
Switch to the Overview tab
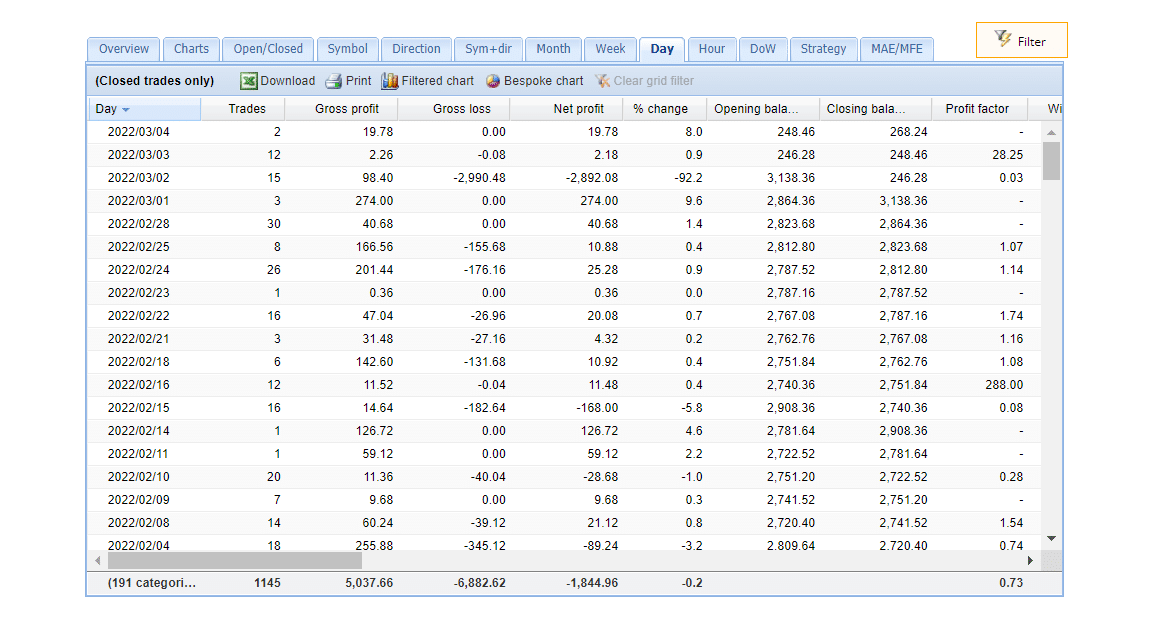point(124,49)
